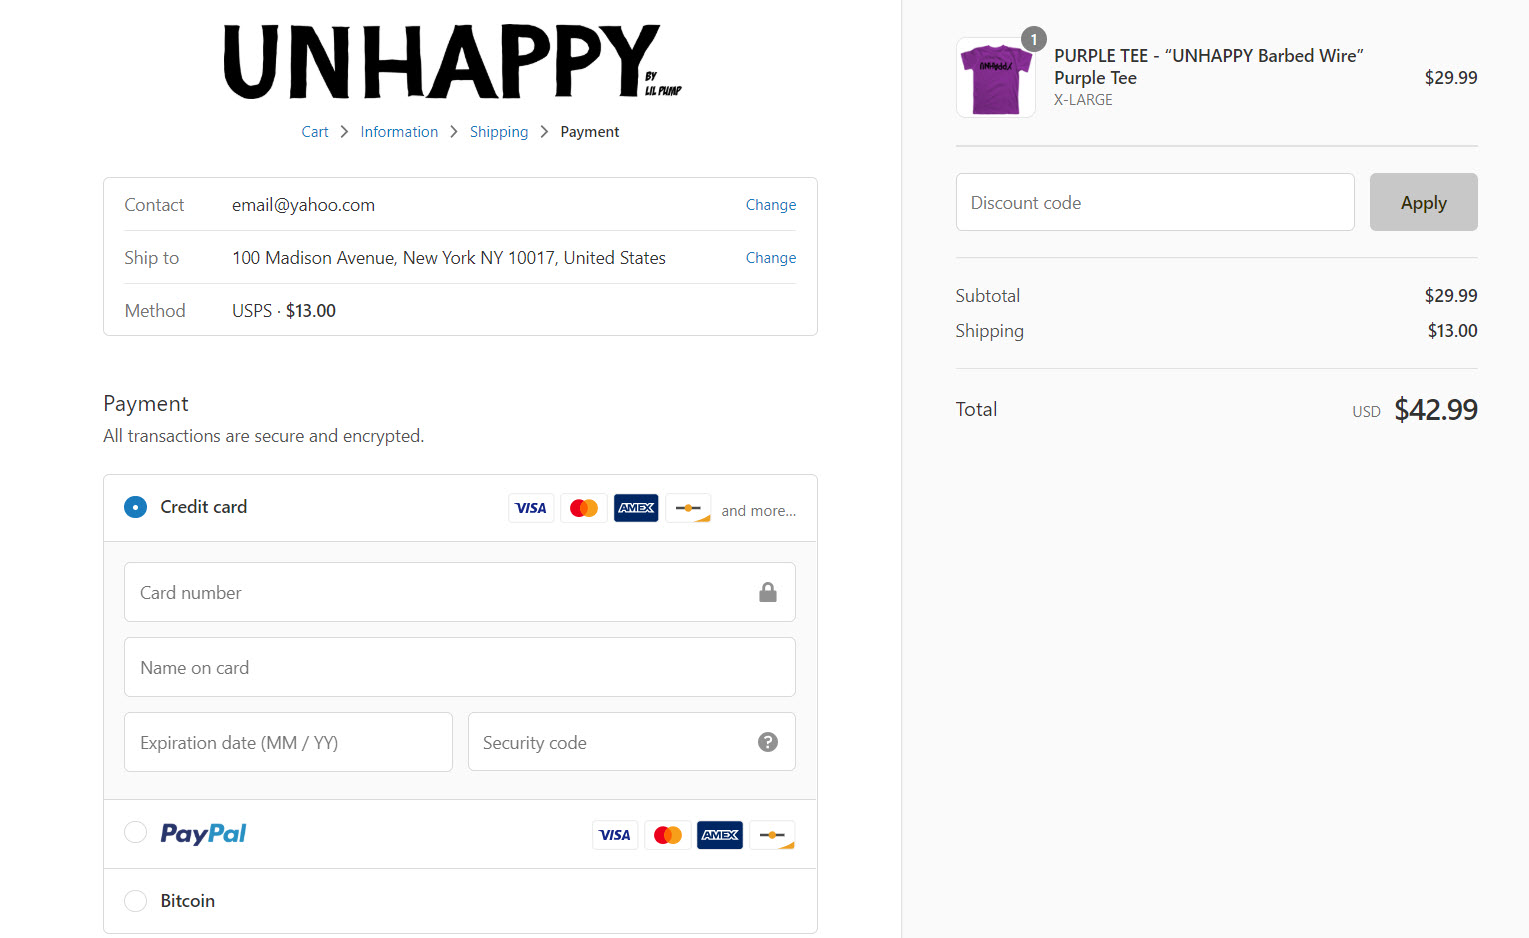
Task: Click the Amex icon in Credit card row
Action: point(636,508)
